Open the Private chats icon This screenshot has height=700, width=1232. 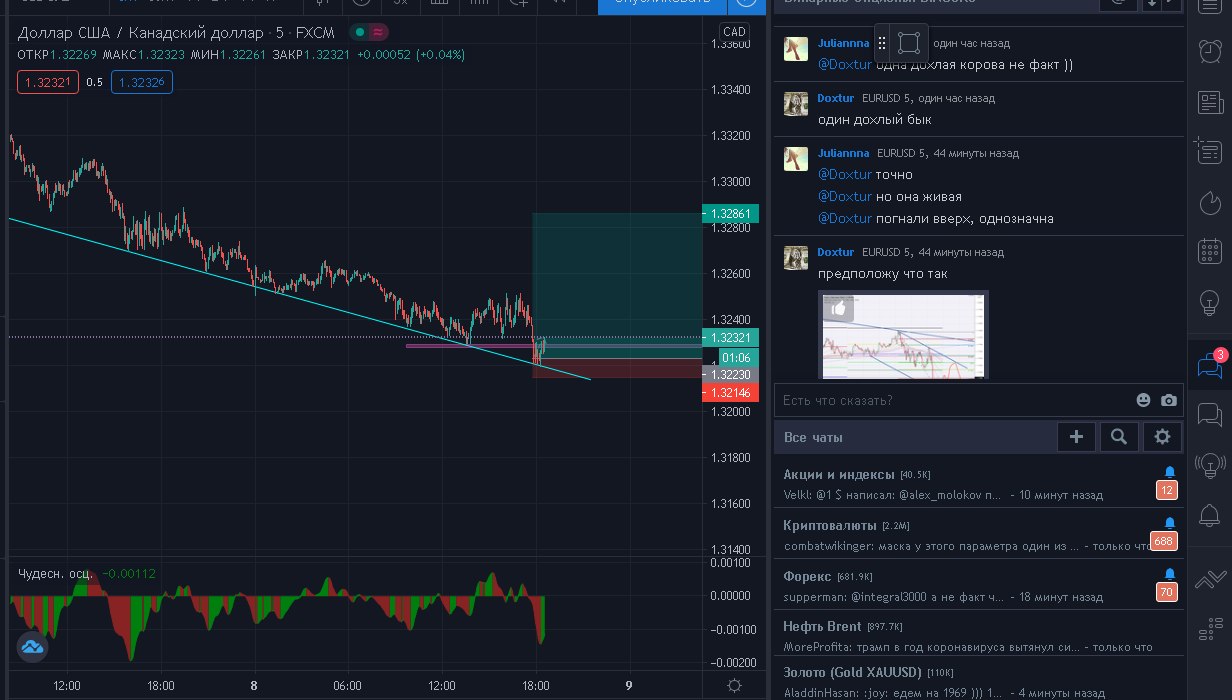[1209, 414]
